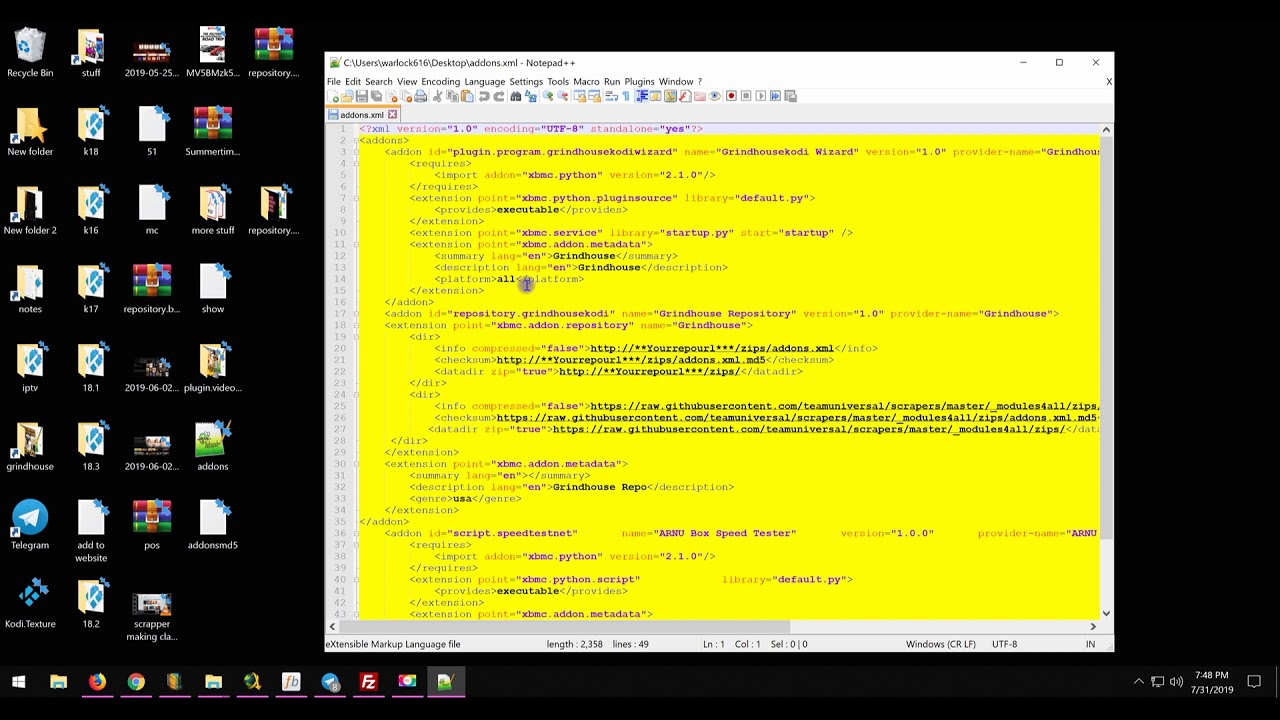Click 'Windows (CR LF)' in status bar
1280x720 pixels.
pyautogui.click(x=941, y=644)
